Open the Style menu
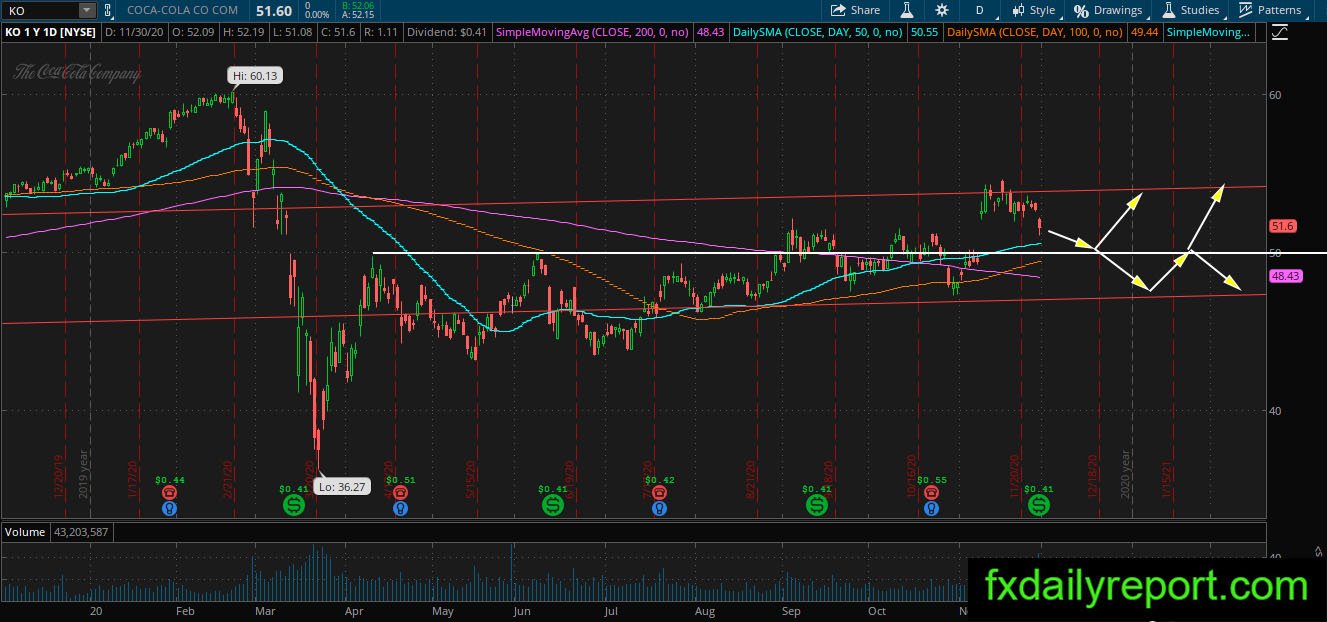The height and width of the screenshot is (622, 1327). click(x=1034, y=10)
